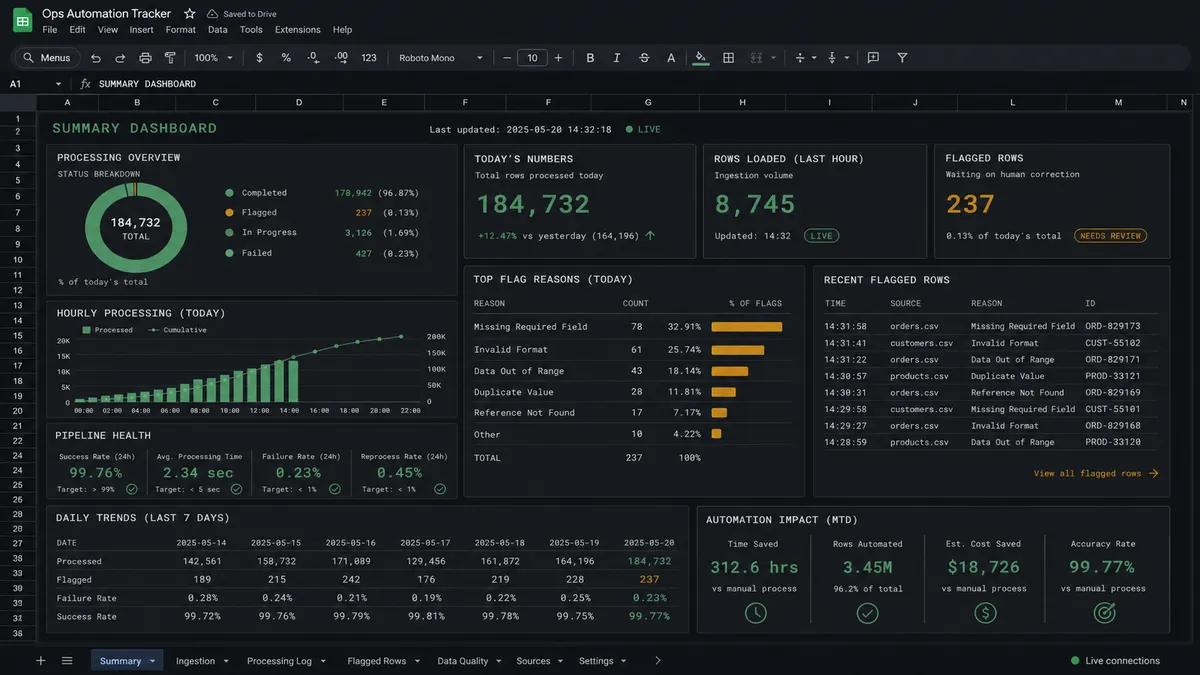Click the Time Saved clock icon
Viewport: 1200px width, 675px height.
(756, 613)
